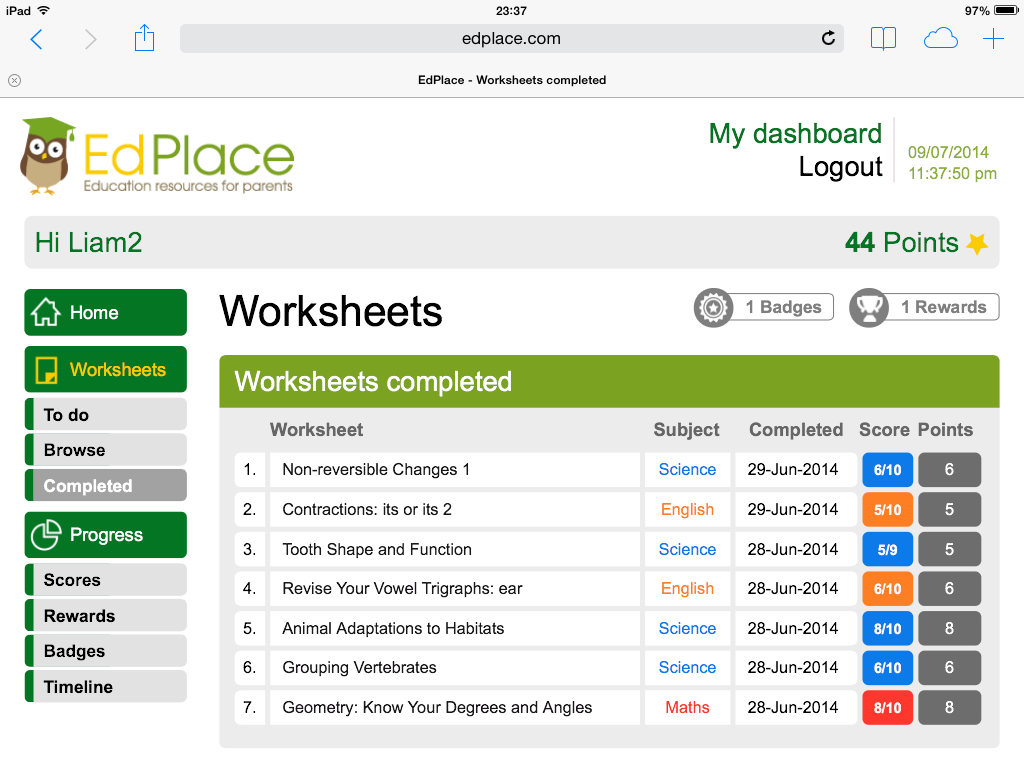Tap the edplace.com address bar
The image size is (1024, 768).
511,39
